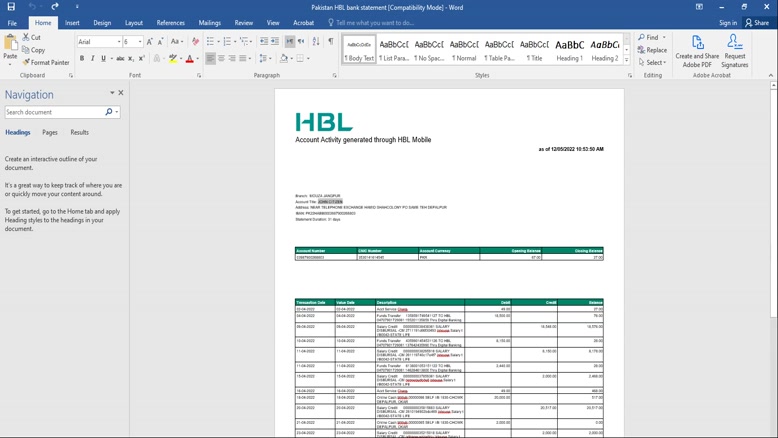Open the References ribbon tab
778x438 pixels.
tap(170, 22)
